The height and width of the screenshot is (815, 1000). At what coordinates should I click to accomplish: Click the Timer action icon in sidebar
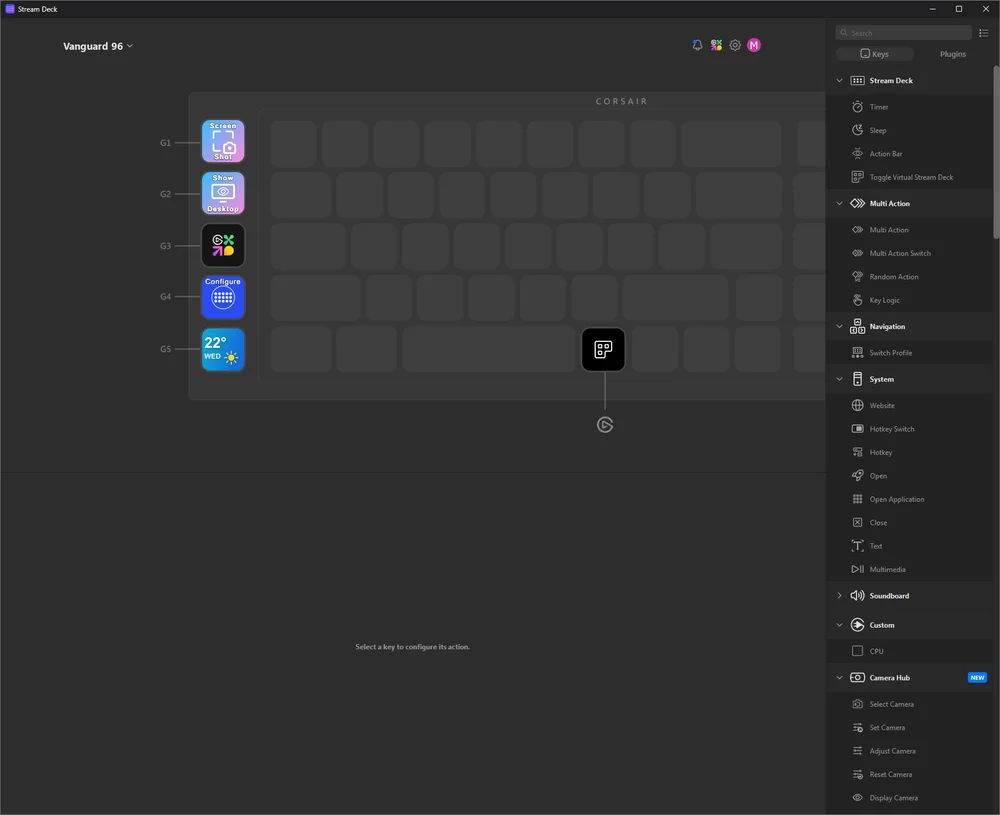[857, 106]
